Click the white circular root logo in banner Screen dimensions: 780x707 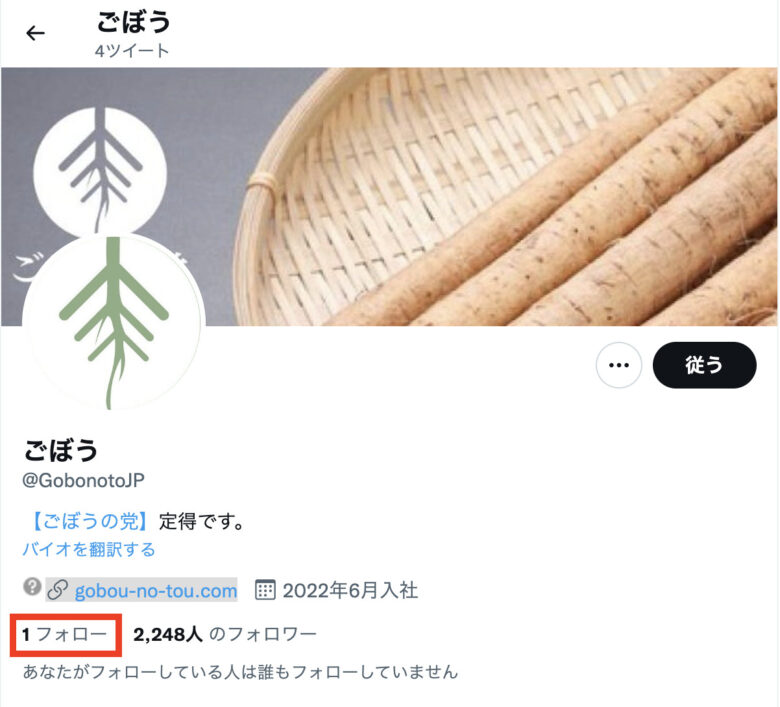coord(100,170)
